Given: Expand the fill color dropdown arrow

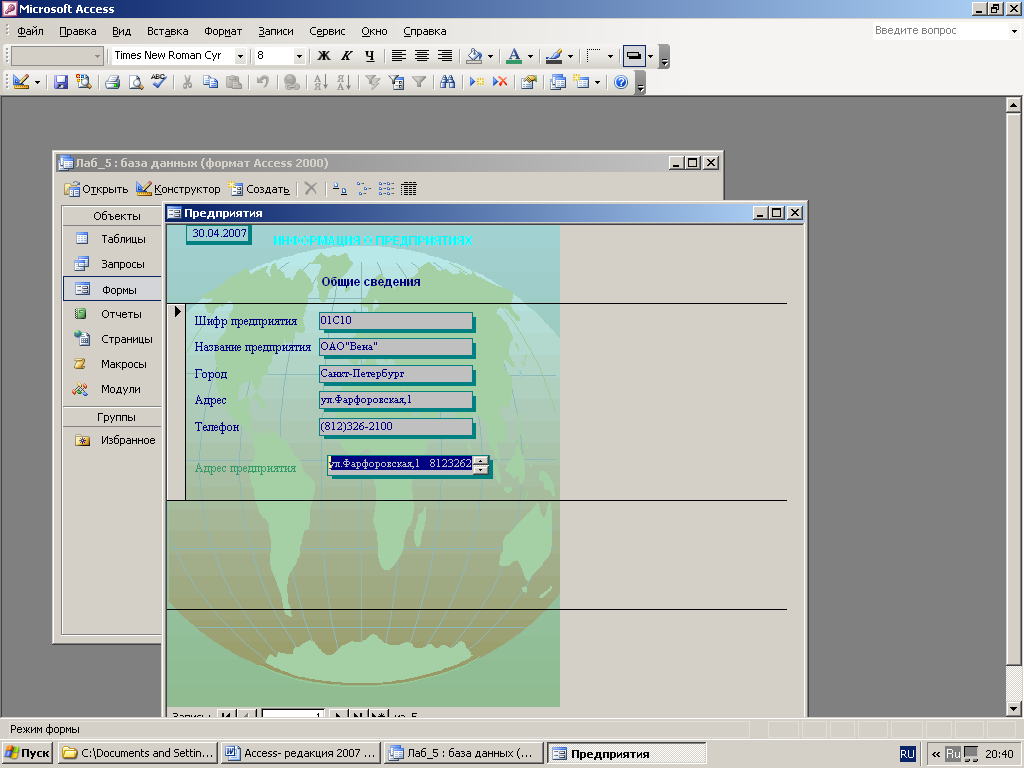Looking at the screenshot, I should pos(490,56).
